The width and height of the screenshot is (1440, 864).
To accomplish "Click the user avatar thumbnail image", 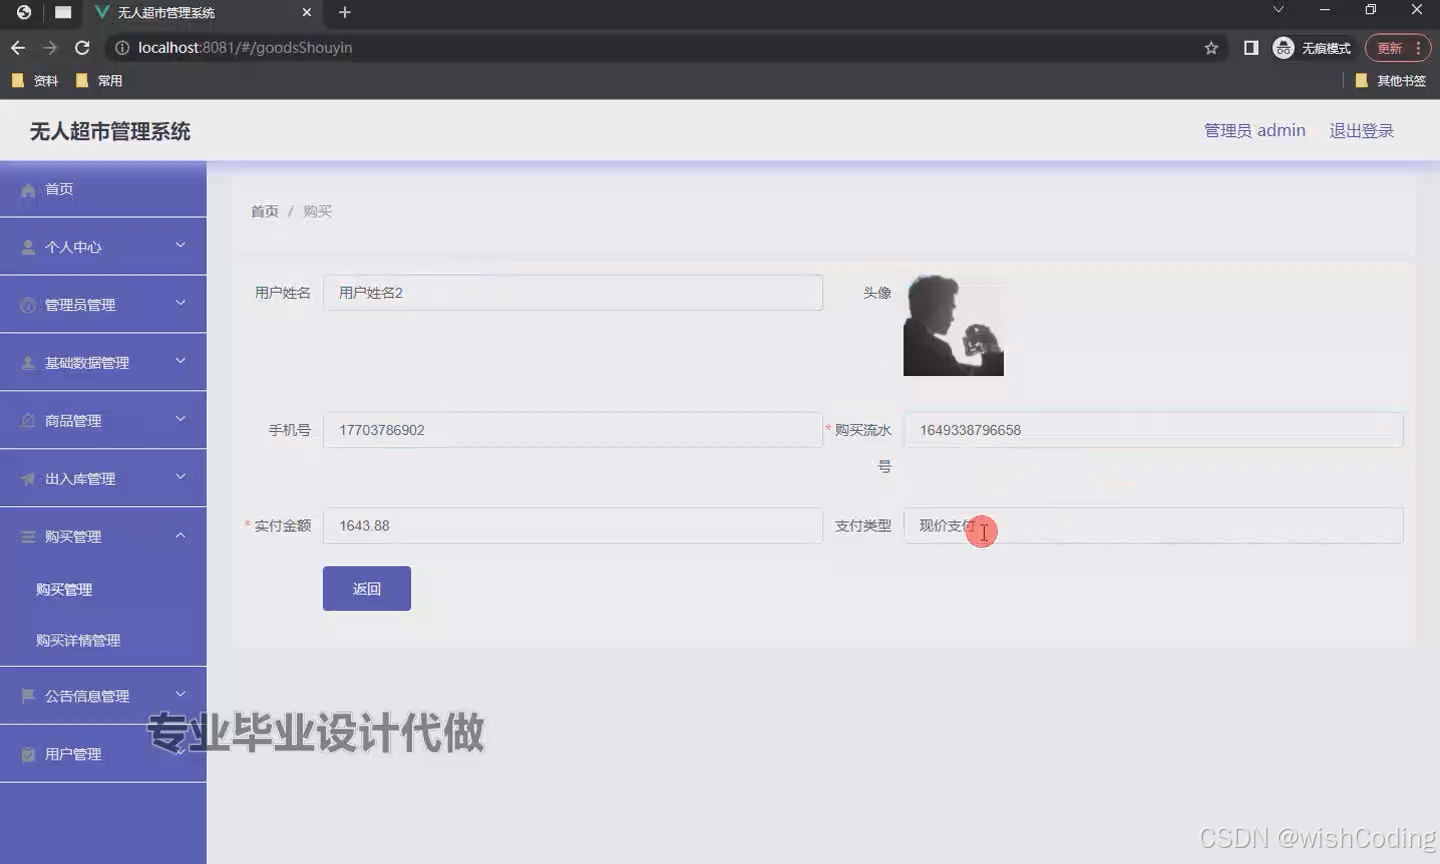I will 953,325.
